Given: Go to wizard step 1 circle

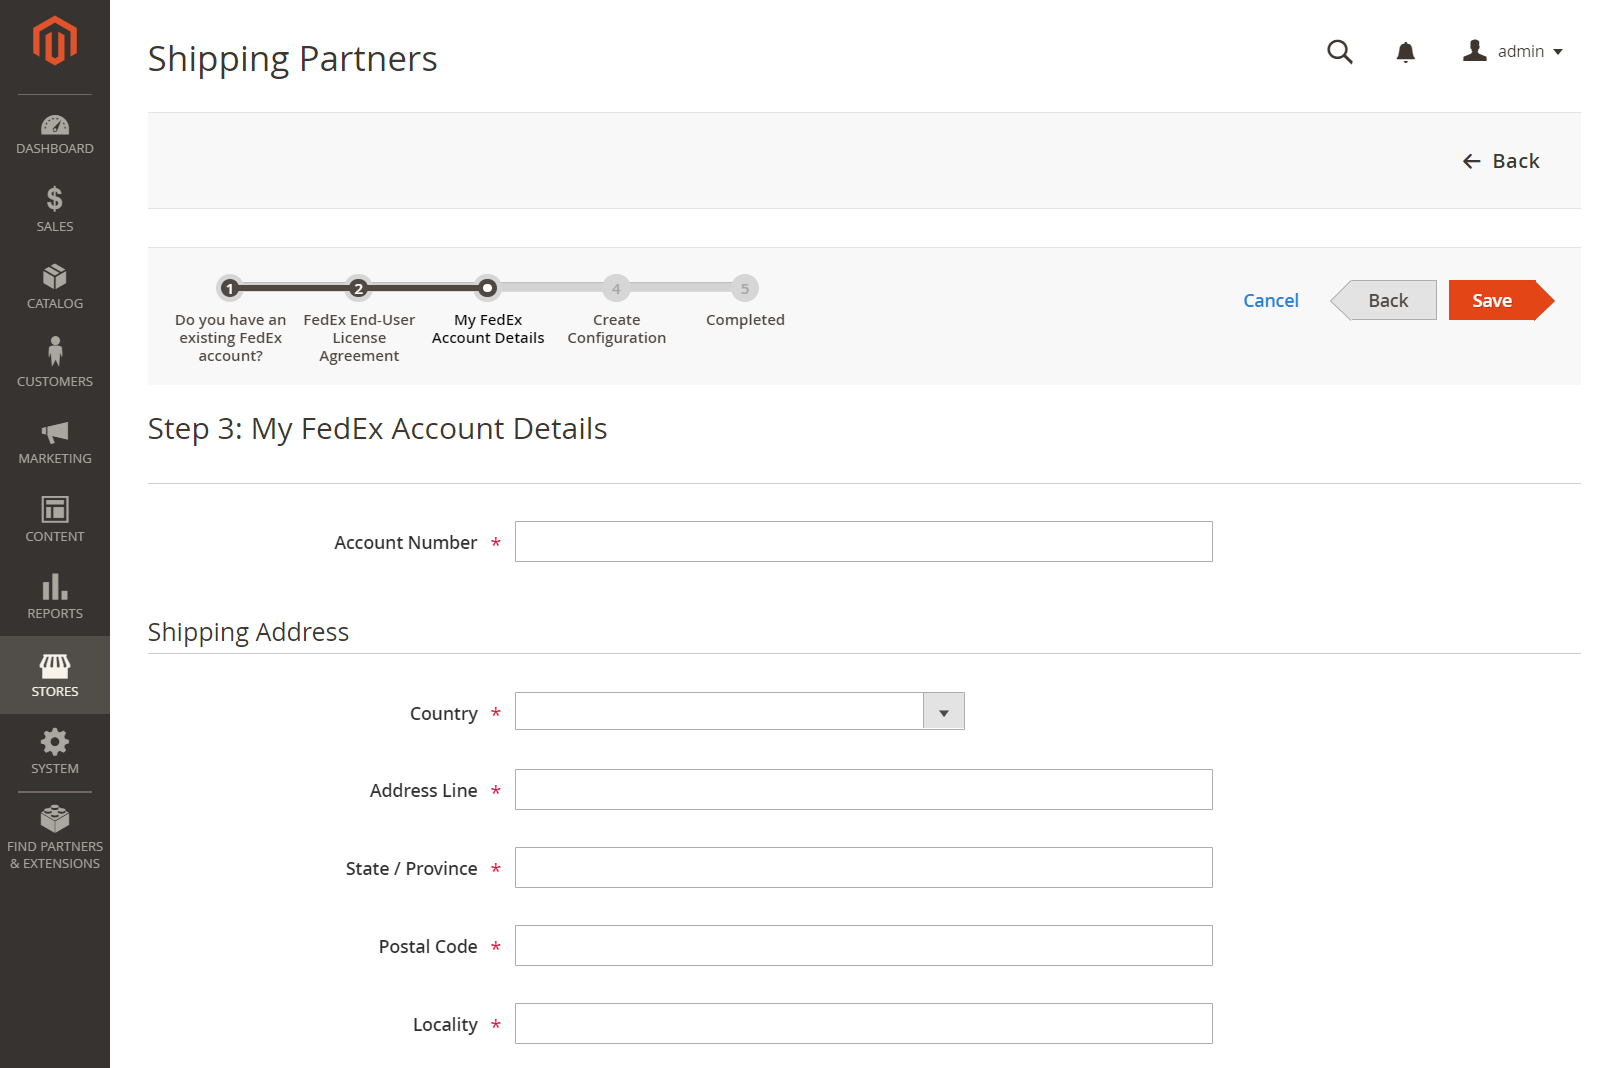Looking at the screenshot, I should pyautogui.click(x=230, y=288).
